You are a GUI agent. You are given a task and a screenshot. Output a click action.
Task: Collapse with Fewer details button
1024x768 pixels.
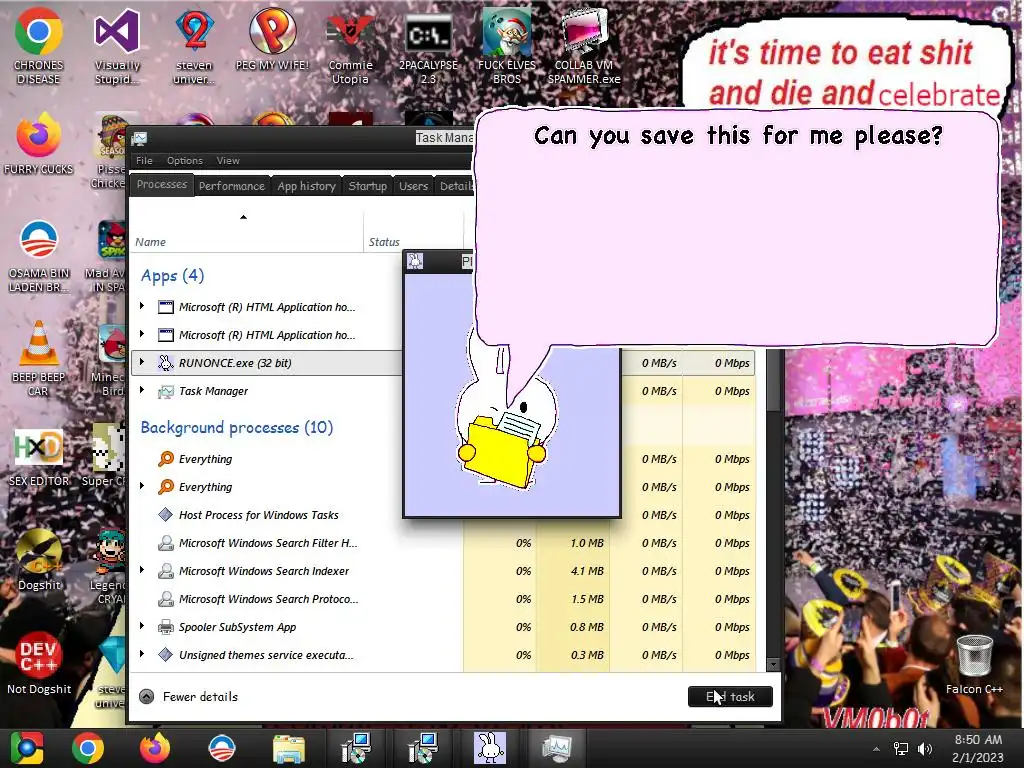click(189, 697)
